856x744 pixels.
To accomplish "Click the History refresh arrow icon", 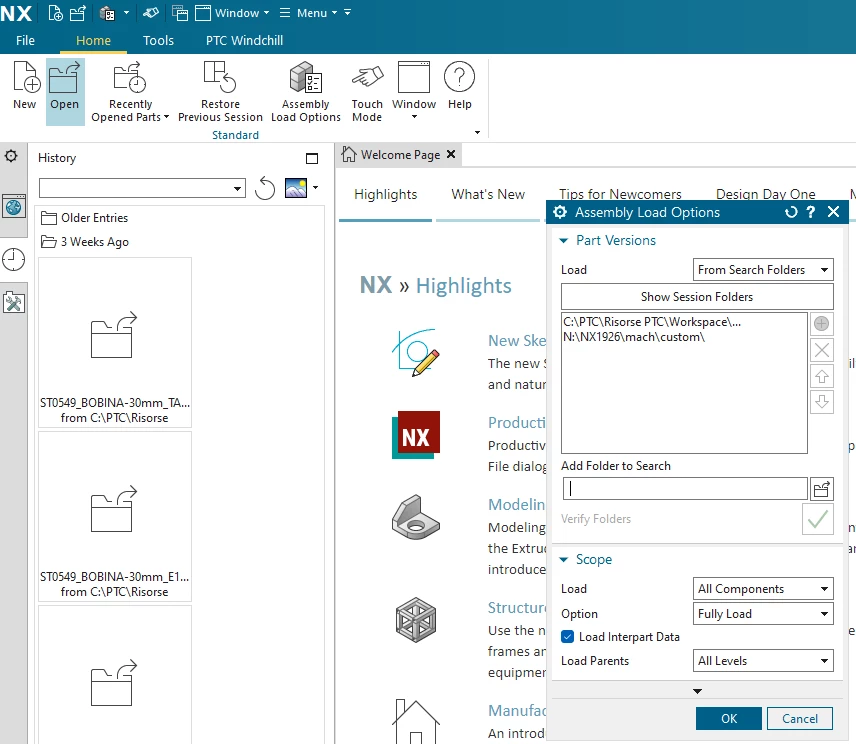I will (265, 188).
